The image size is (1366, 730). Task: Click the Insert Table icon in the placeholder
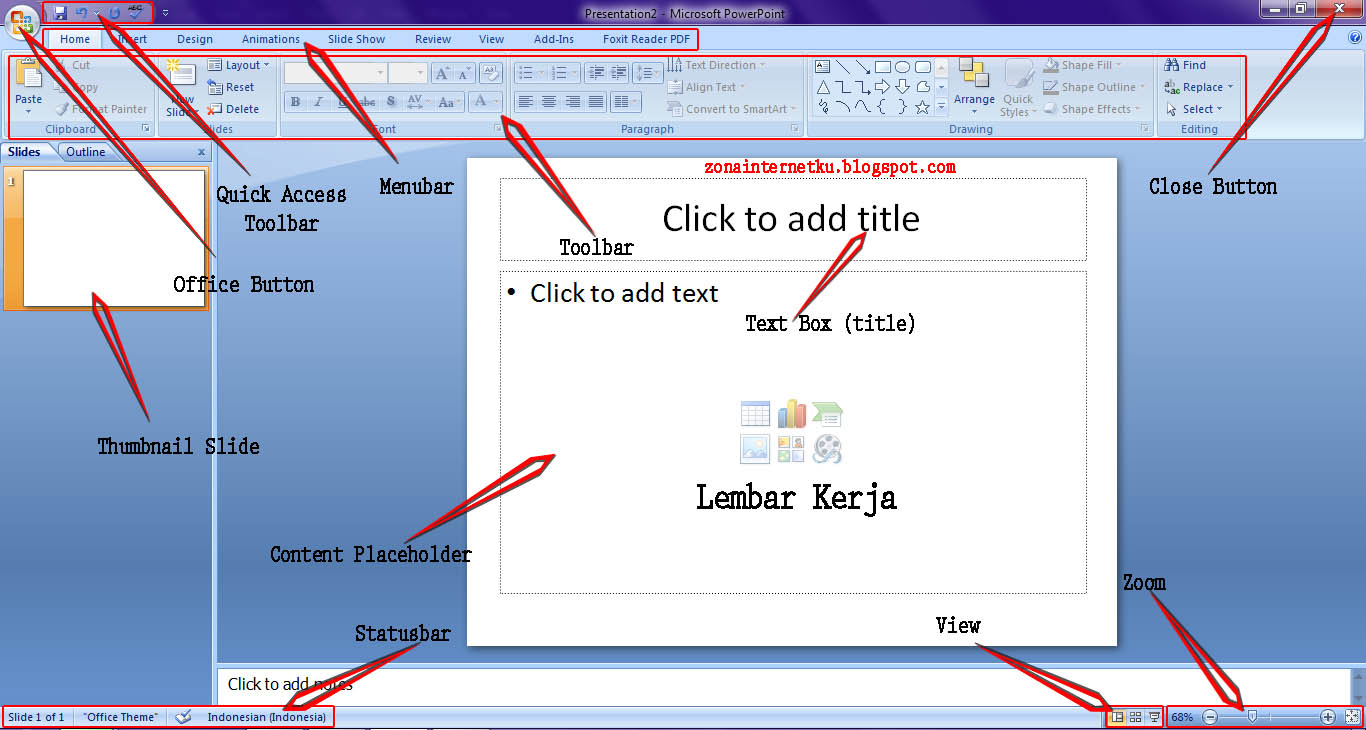[755, 413]
